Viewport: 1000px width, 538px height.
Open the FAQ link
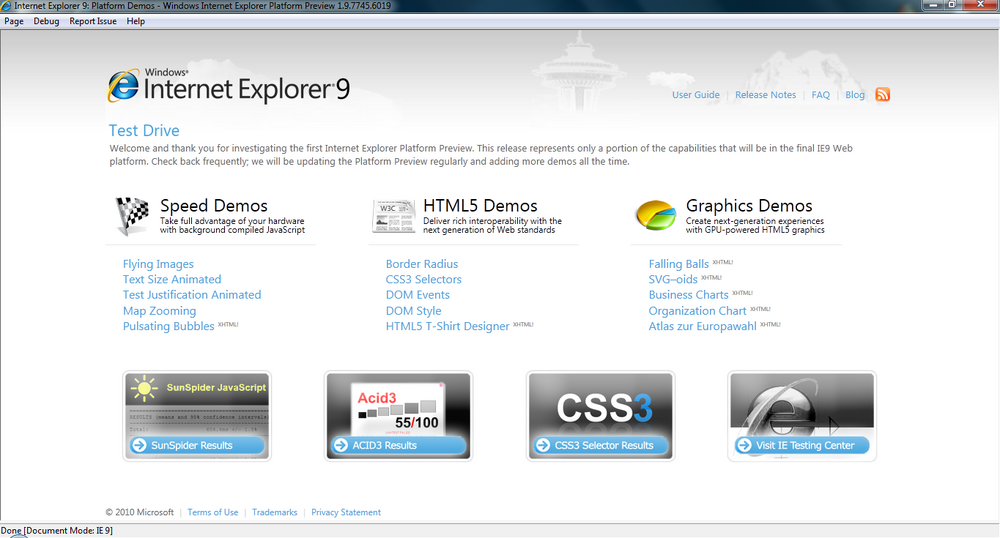coord(821,94)
